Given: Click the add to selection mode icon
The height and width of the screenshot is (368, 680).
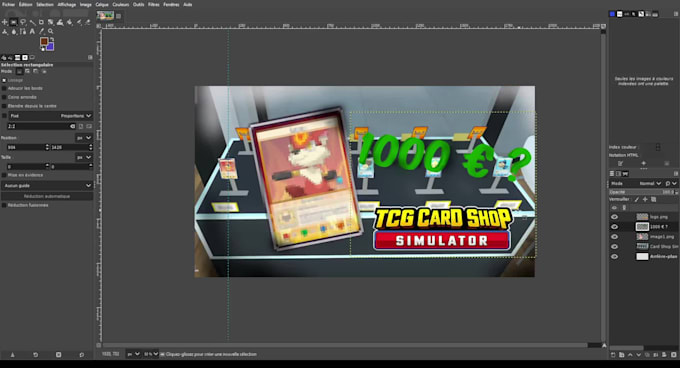Looking at the screenshot, I should pyautogui.click(x=27, y=71).
